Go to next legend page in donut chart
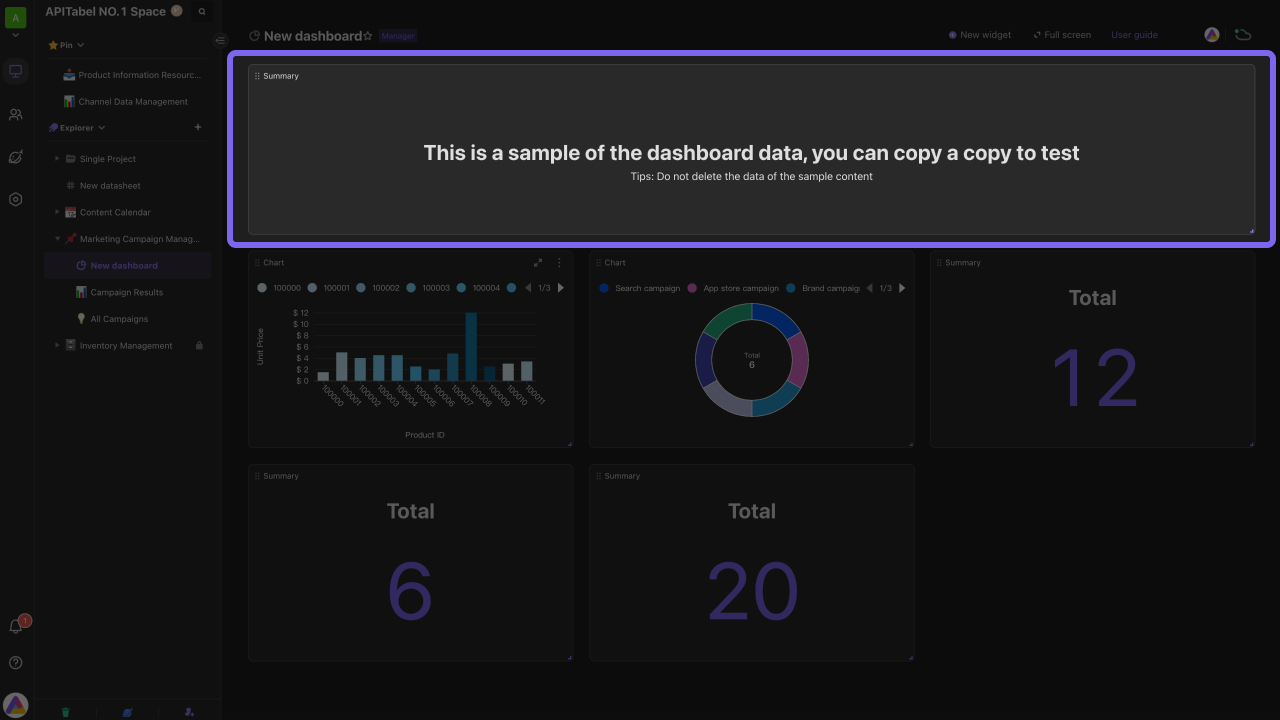The image size is (1280, 720). point(902,288)
